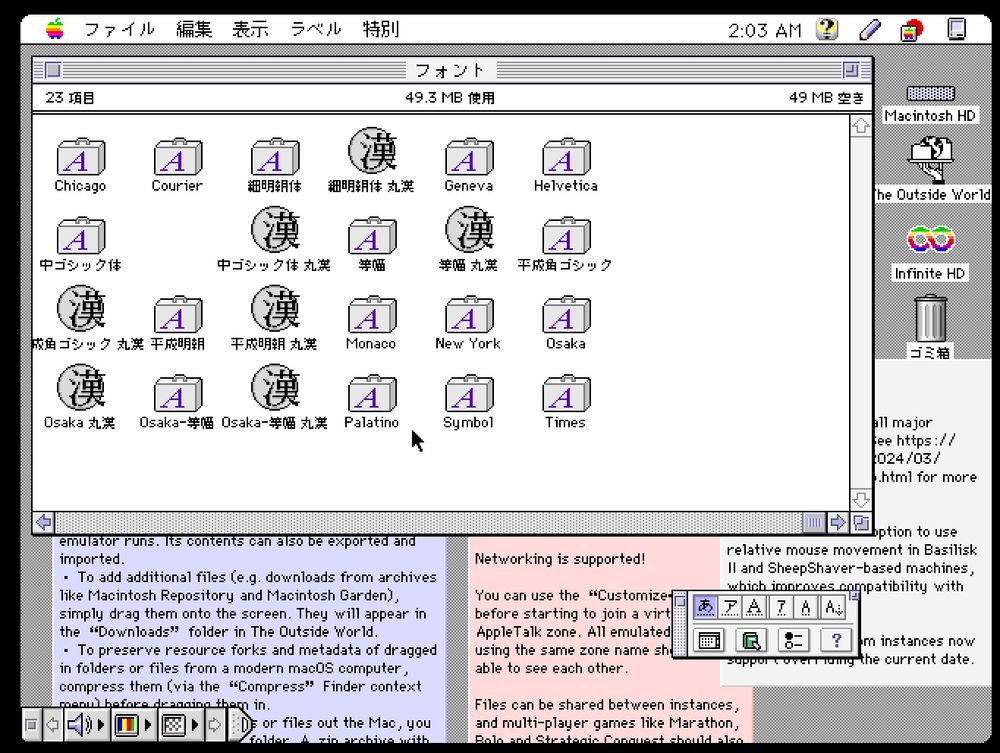Select the Courier font suitcase

pos(178,156)
